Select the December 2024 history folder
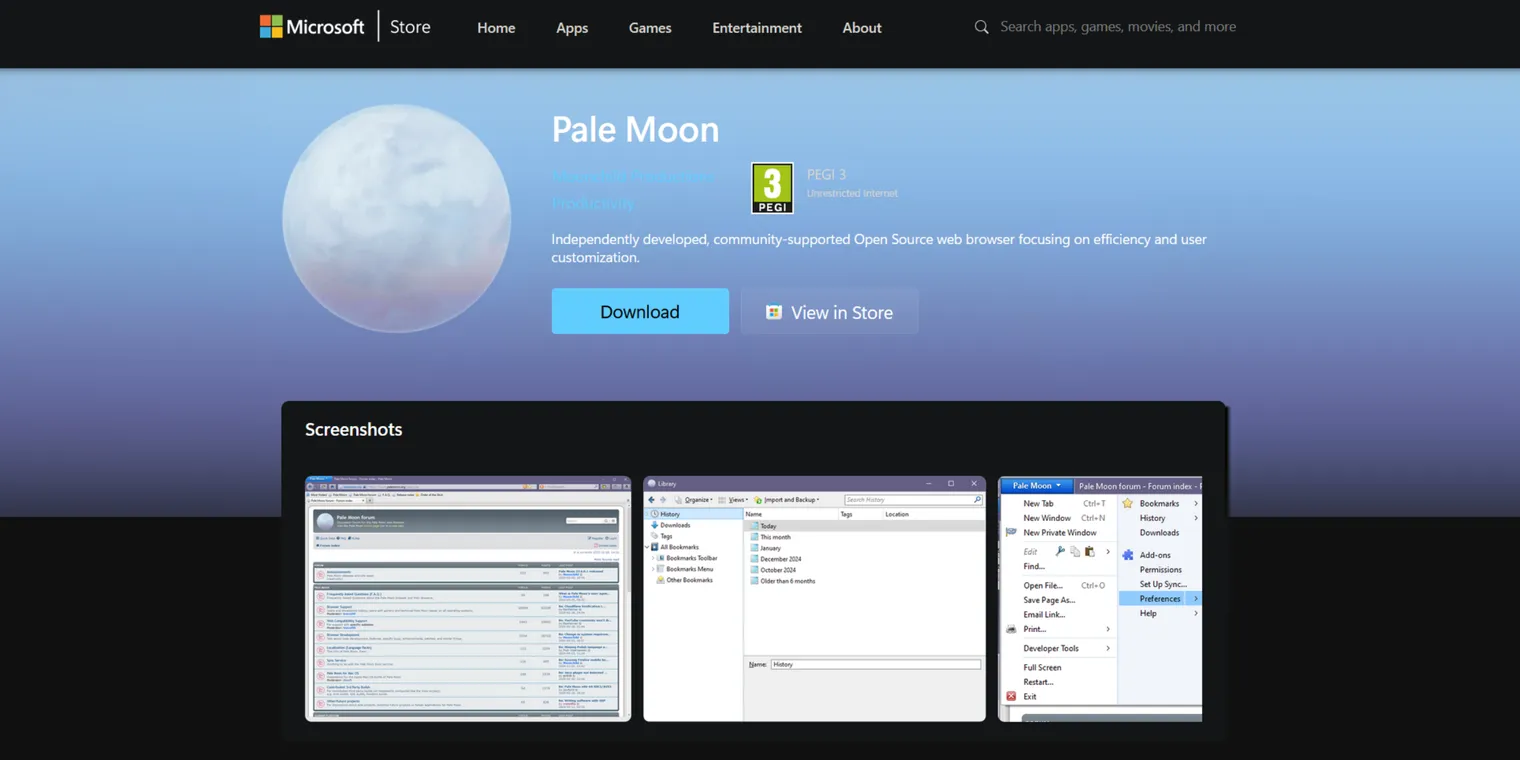The height and width of the screenshot is (760, 1520). 781,559
